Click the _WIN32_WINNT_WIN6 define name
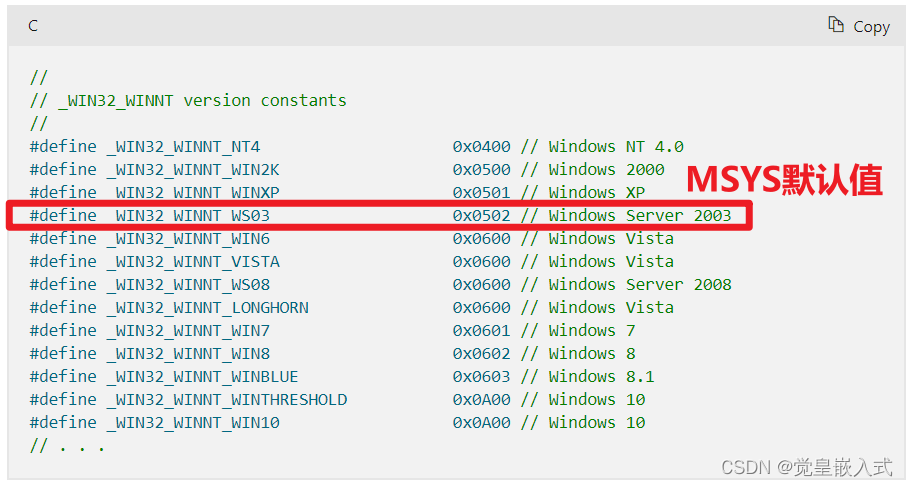Viewport: 908px width, 487px height. (x=189, y=239)
